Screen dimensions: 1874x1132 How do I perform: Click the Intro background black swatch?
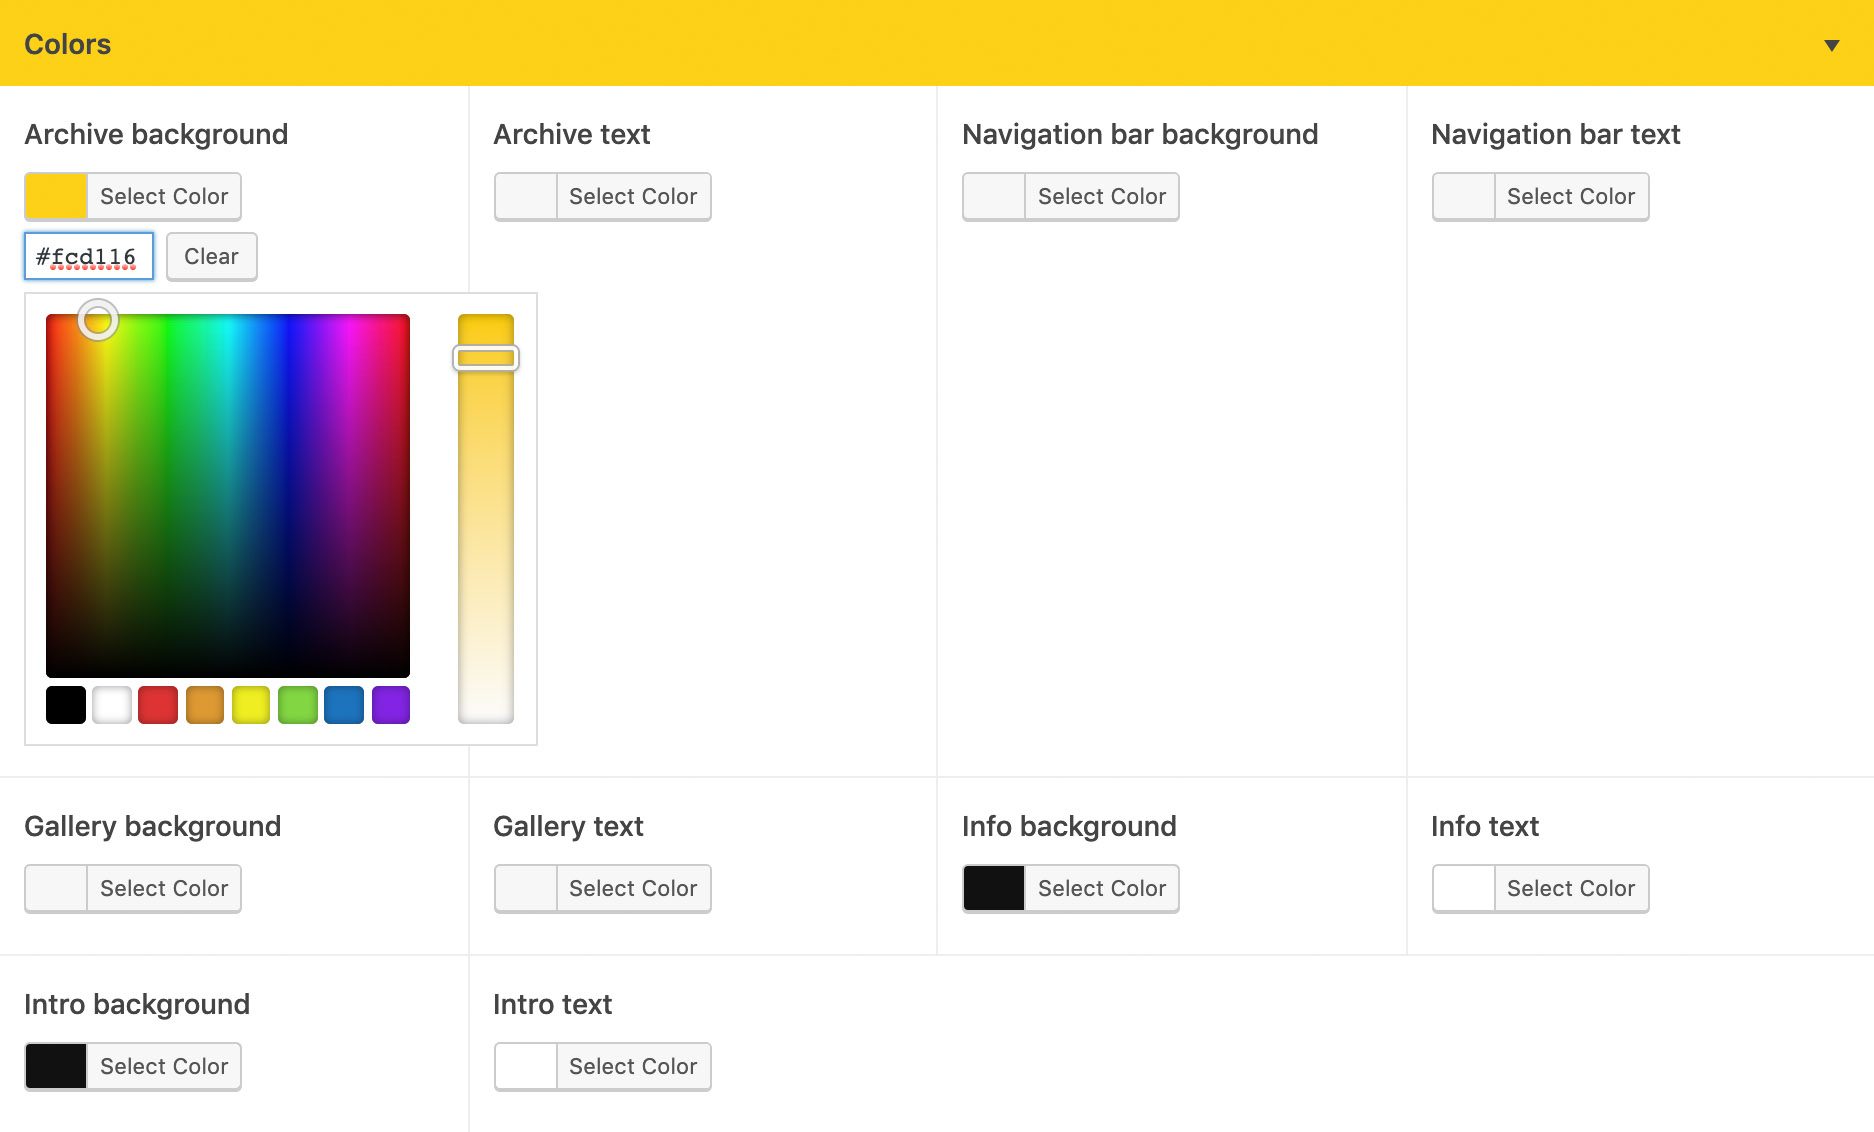click(x=56, y=1067)
